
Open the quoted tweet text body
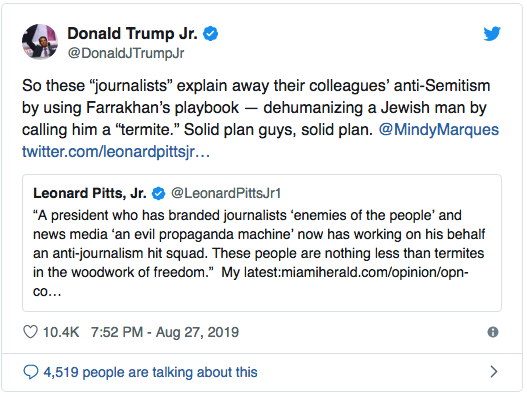pos(259,253)
